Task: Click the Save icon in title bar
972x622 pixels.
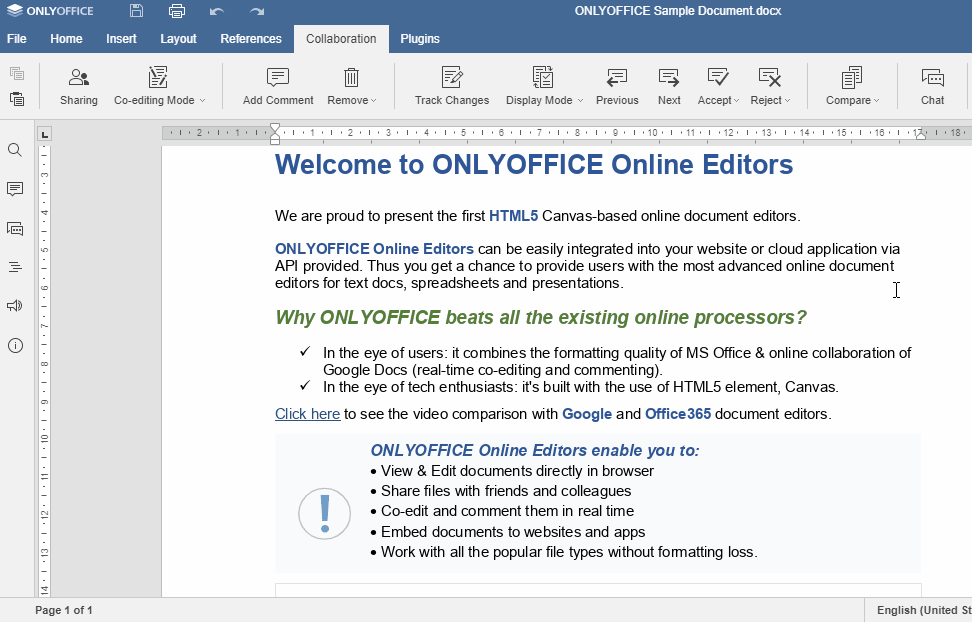Action: [136, 11]
